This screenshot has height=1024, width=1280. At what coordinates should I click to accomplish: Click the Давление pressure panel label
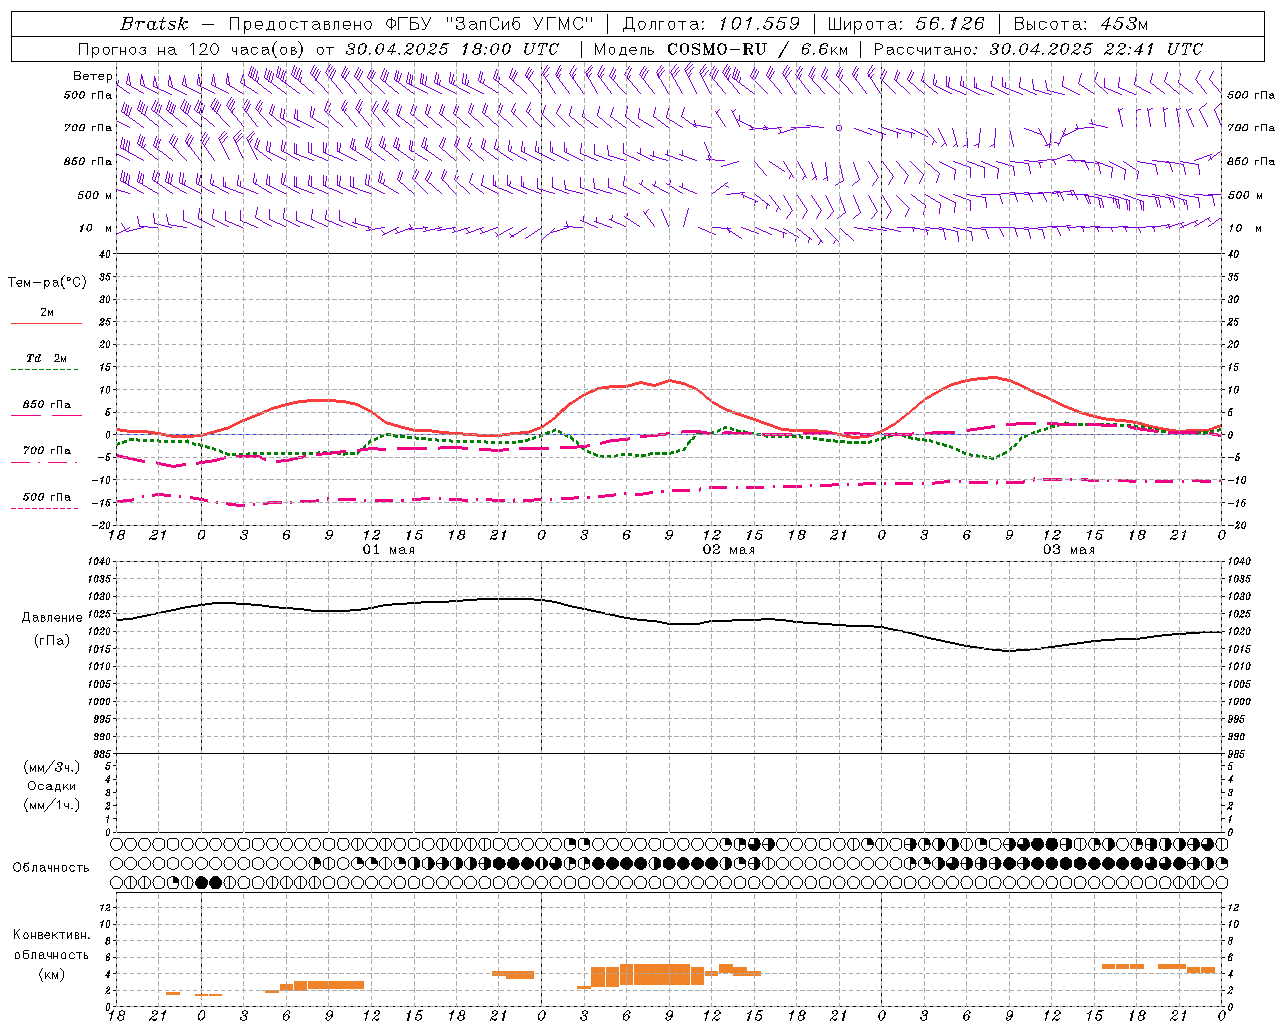click(x=52, y=618)
